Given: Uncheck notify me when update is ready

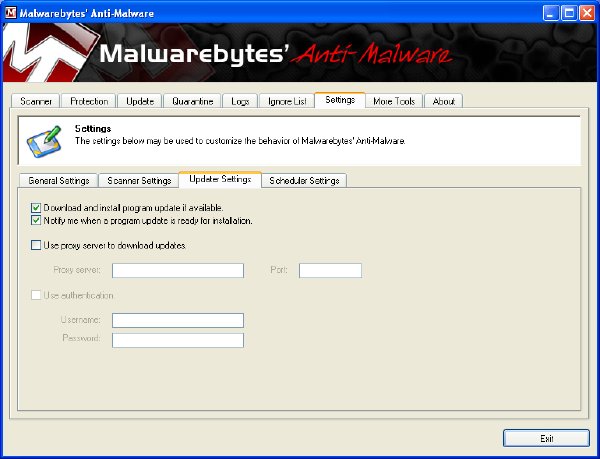Looking at the screenshot, I should coord(36,220).
